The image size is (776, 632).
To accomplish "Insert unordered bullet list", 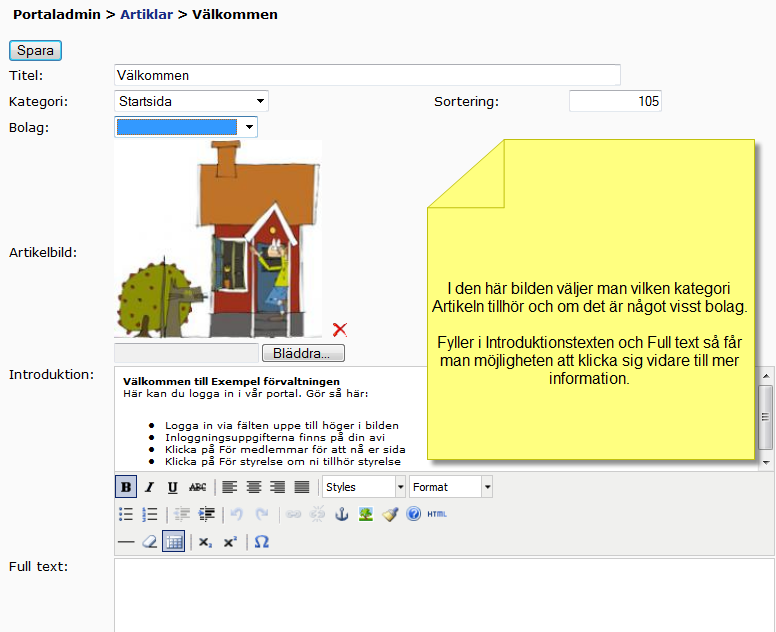I will pyautogui.click(x=126, y=514).
